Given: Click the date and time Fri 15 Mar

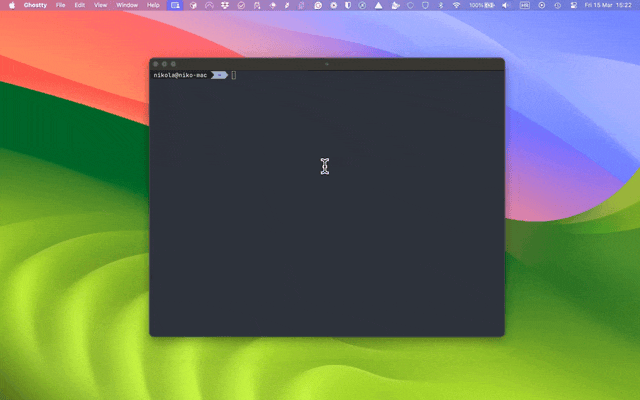Looking at the screenshot, I should click(608, 5).
